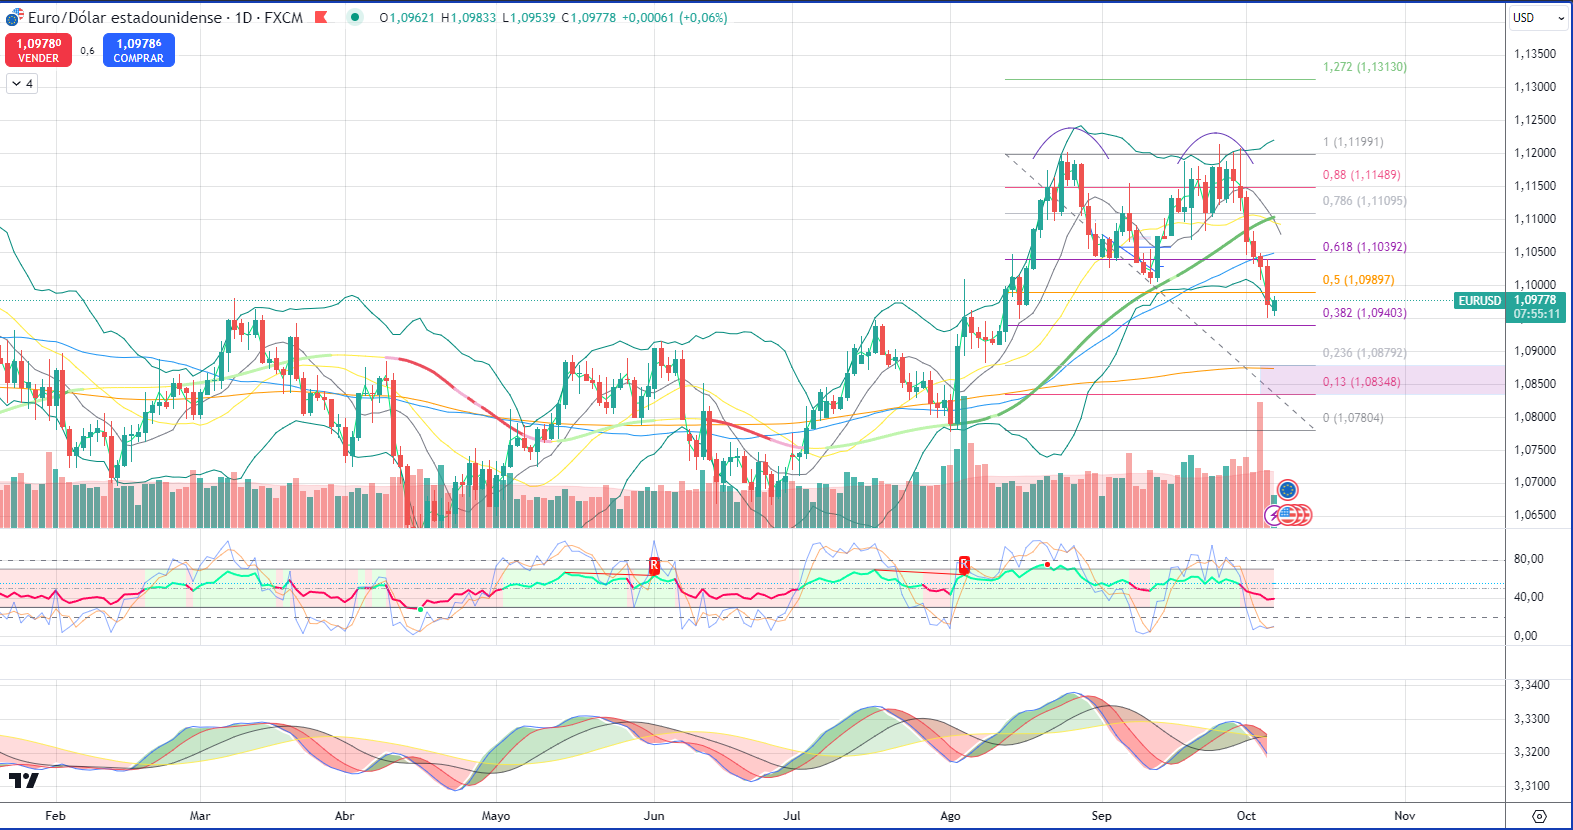
Task: Click the purple lightning bolt news icon
Action: (1273, 516)
